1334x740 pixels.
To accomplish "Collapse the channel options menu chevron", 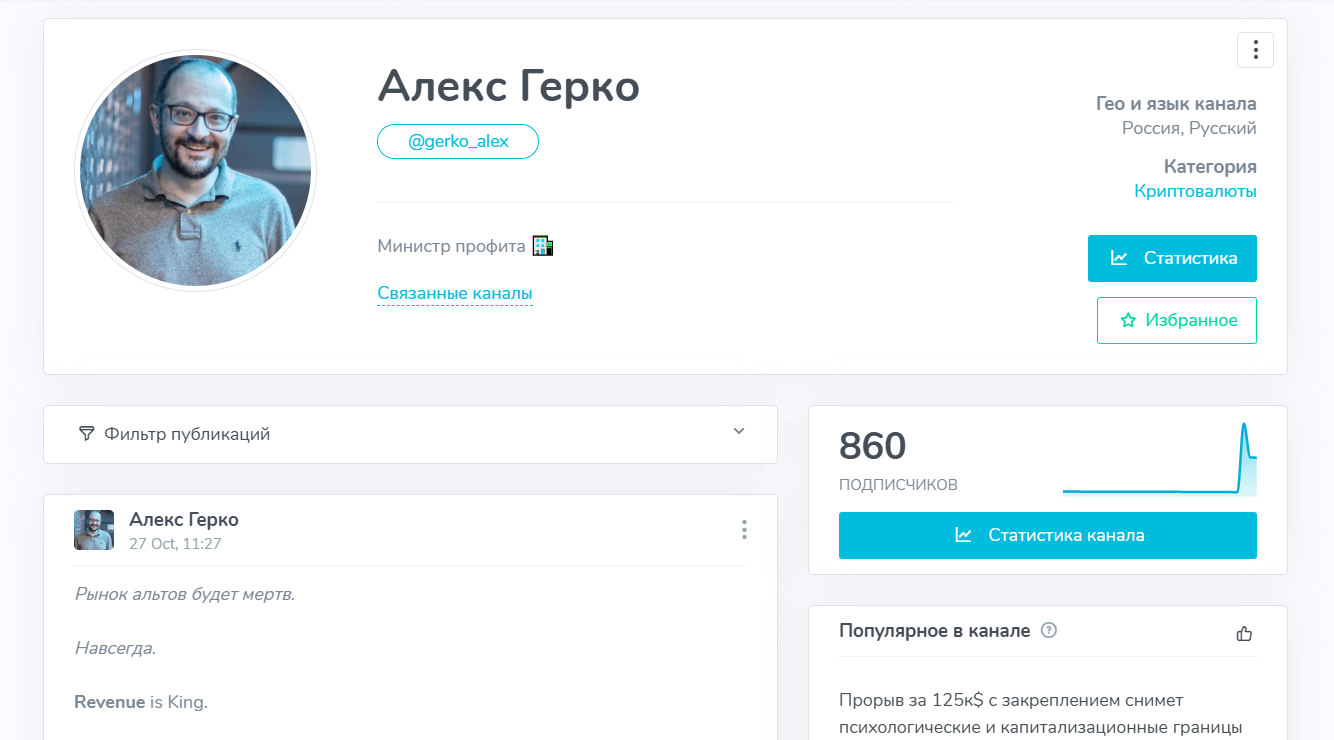I will tap(738, 431).
